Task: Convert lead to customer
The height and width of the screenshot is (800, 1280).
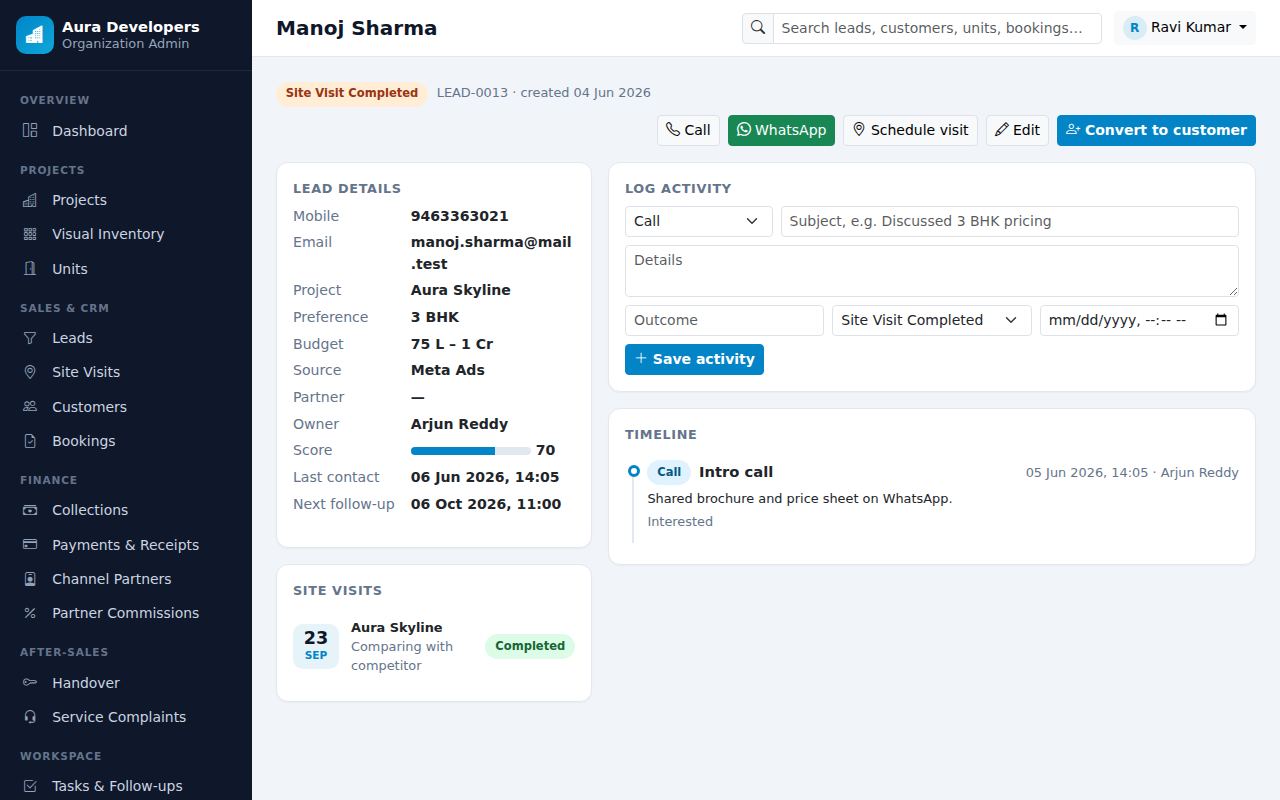Action: [1156, 130]
